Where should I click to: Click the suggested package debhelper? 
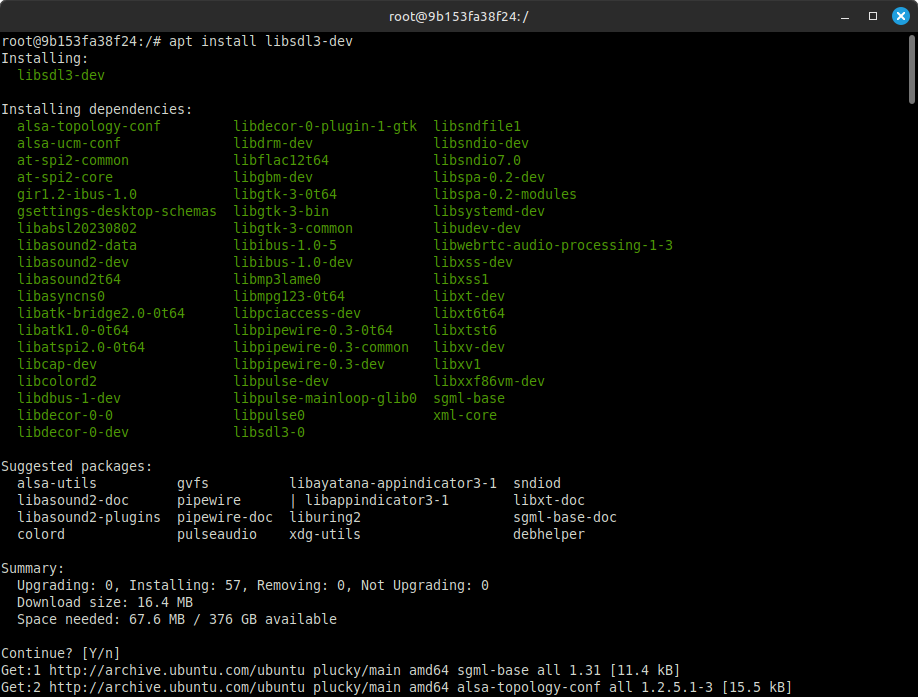[549, 533]
